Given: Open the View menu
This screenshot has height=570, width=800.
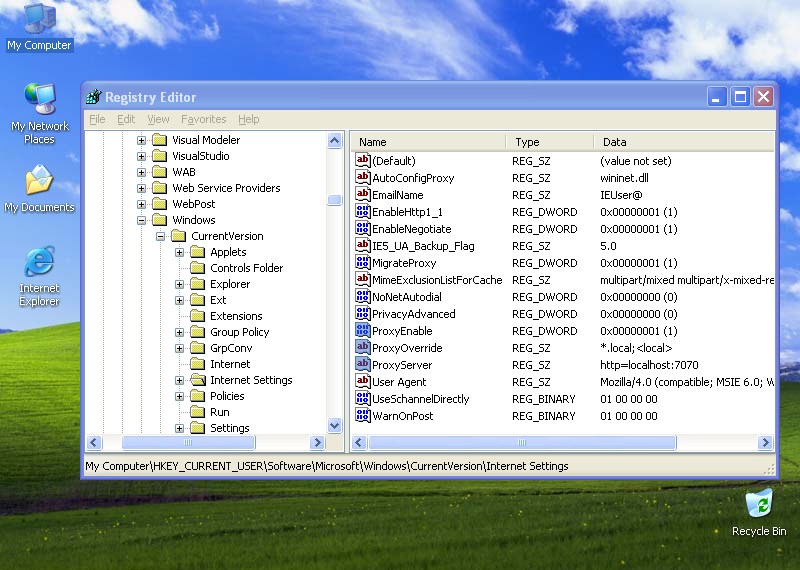Looking at the screenshot, I should point(158,119).
